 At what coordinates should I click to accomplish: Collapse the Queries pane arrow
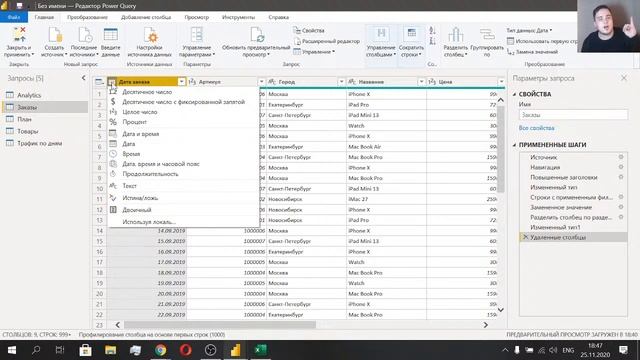point(84,78)
